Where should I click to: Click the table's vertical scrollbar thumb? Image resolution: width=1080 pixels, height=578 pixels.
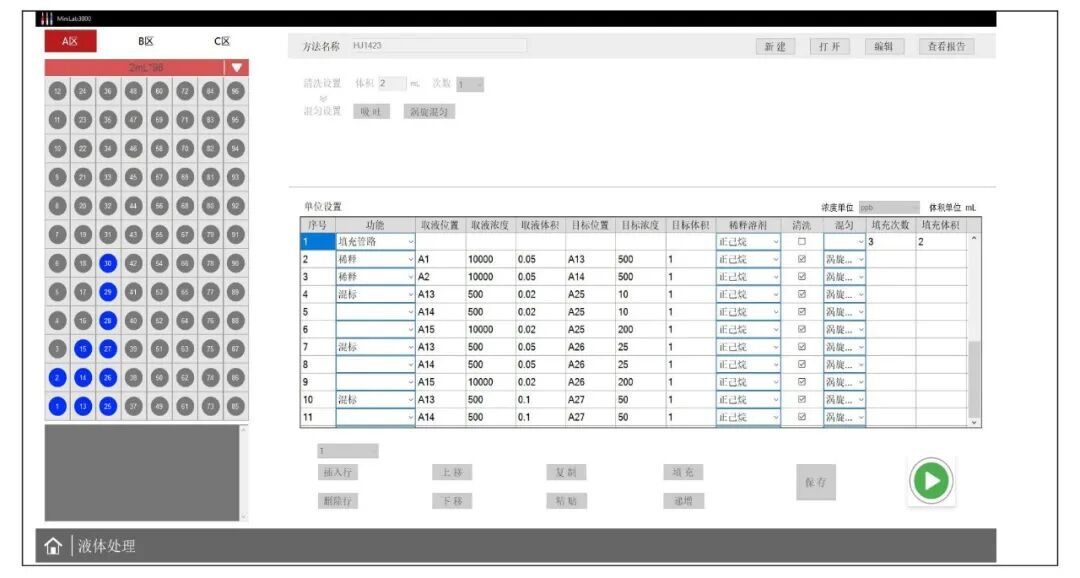pyautogui.click(x=974, y=378)
